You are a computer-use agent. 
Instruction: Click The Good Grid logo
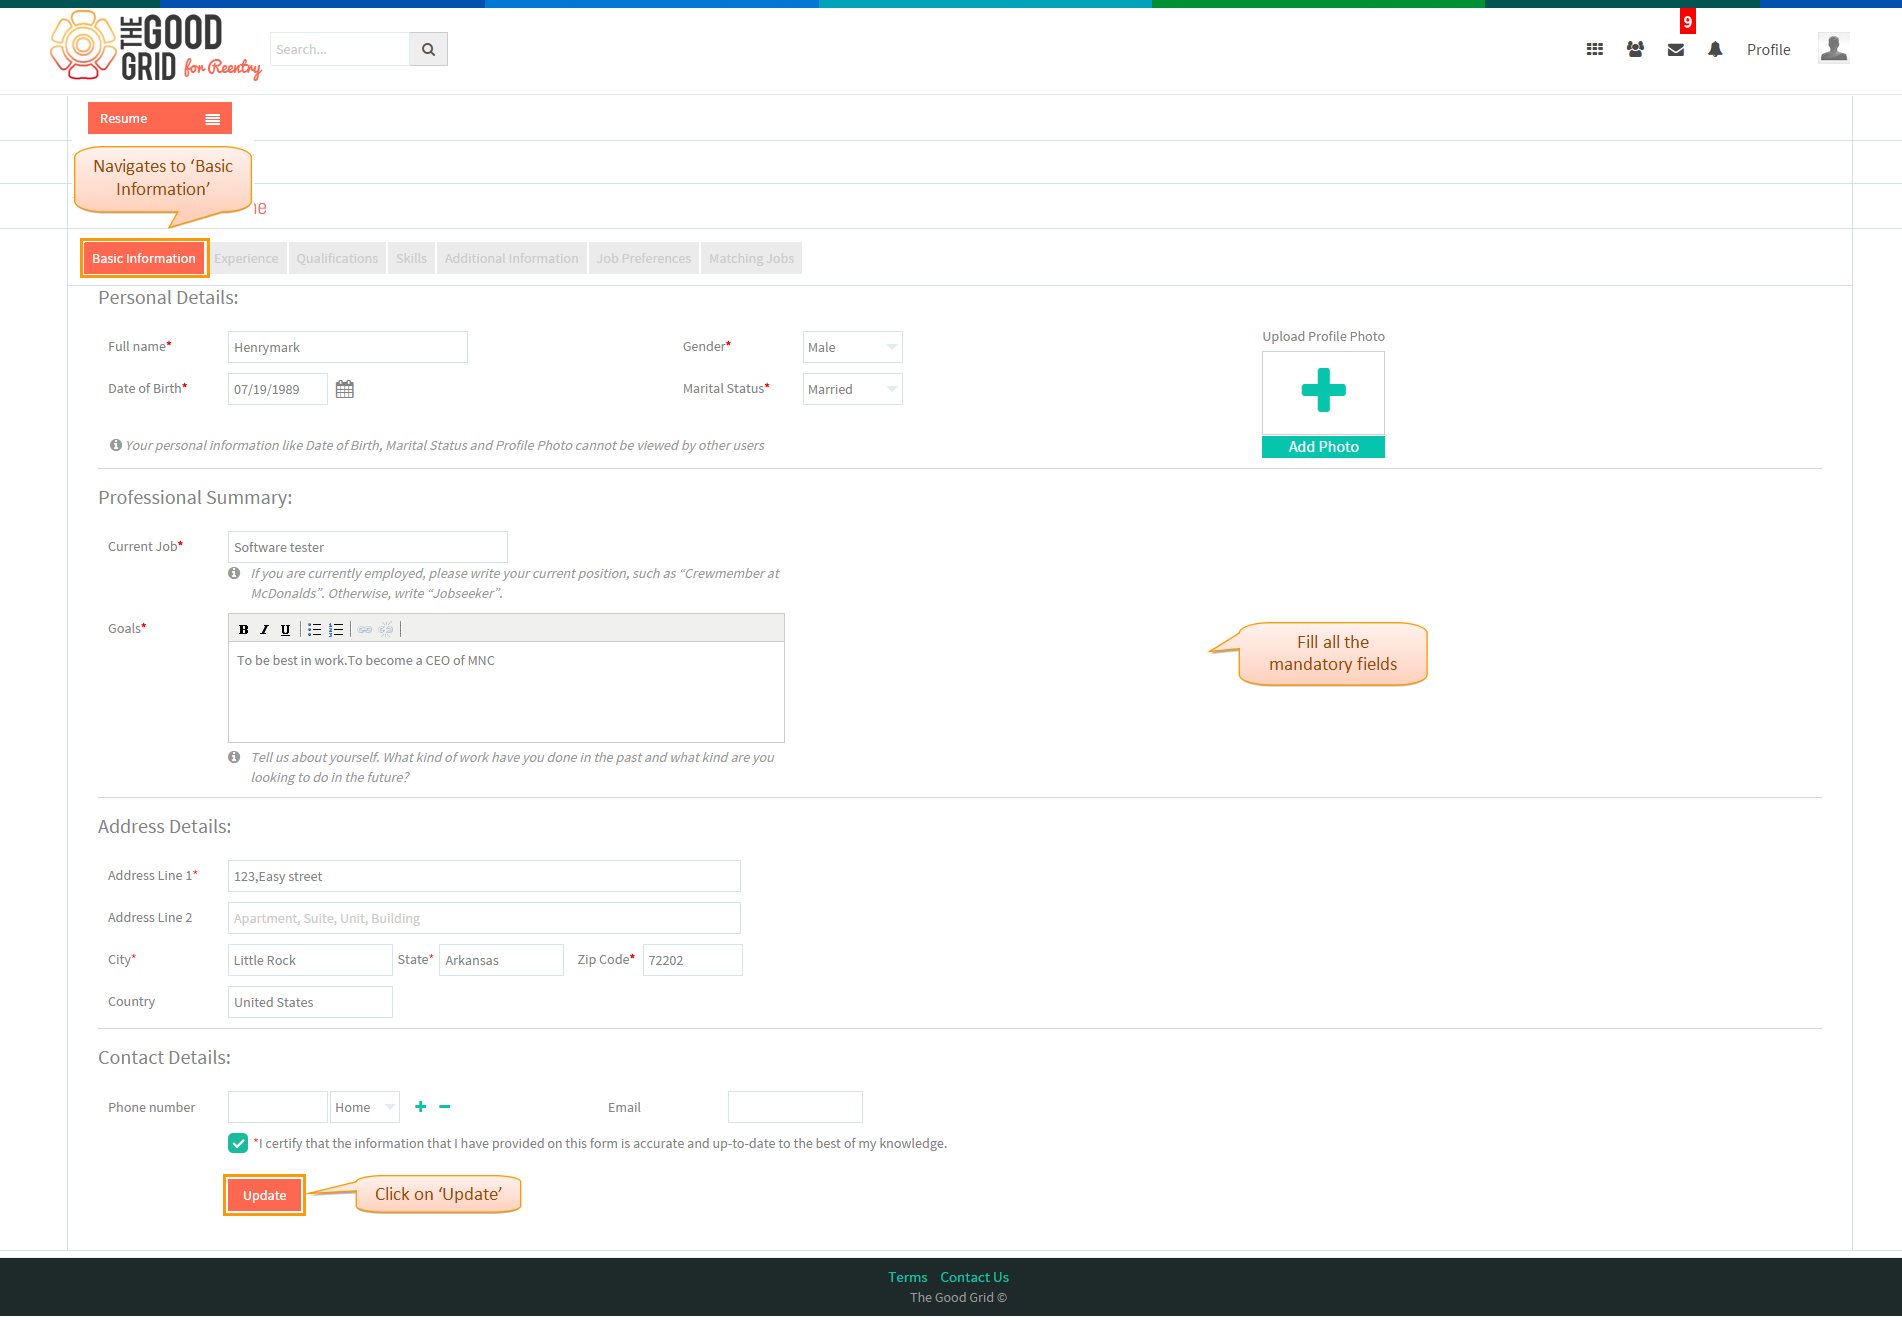[x=155, y=46]
